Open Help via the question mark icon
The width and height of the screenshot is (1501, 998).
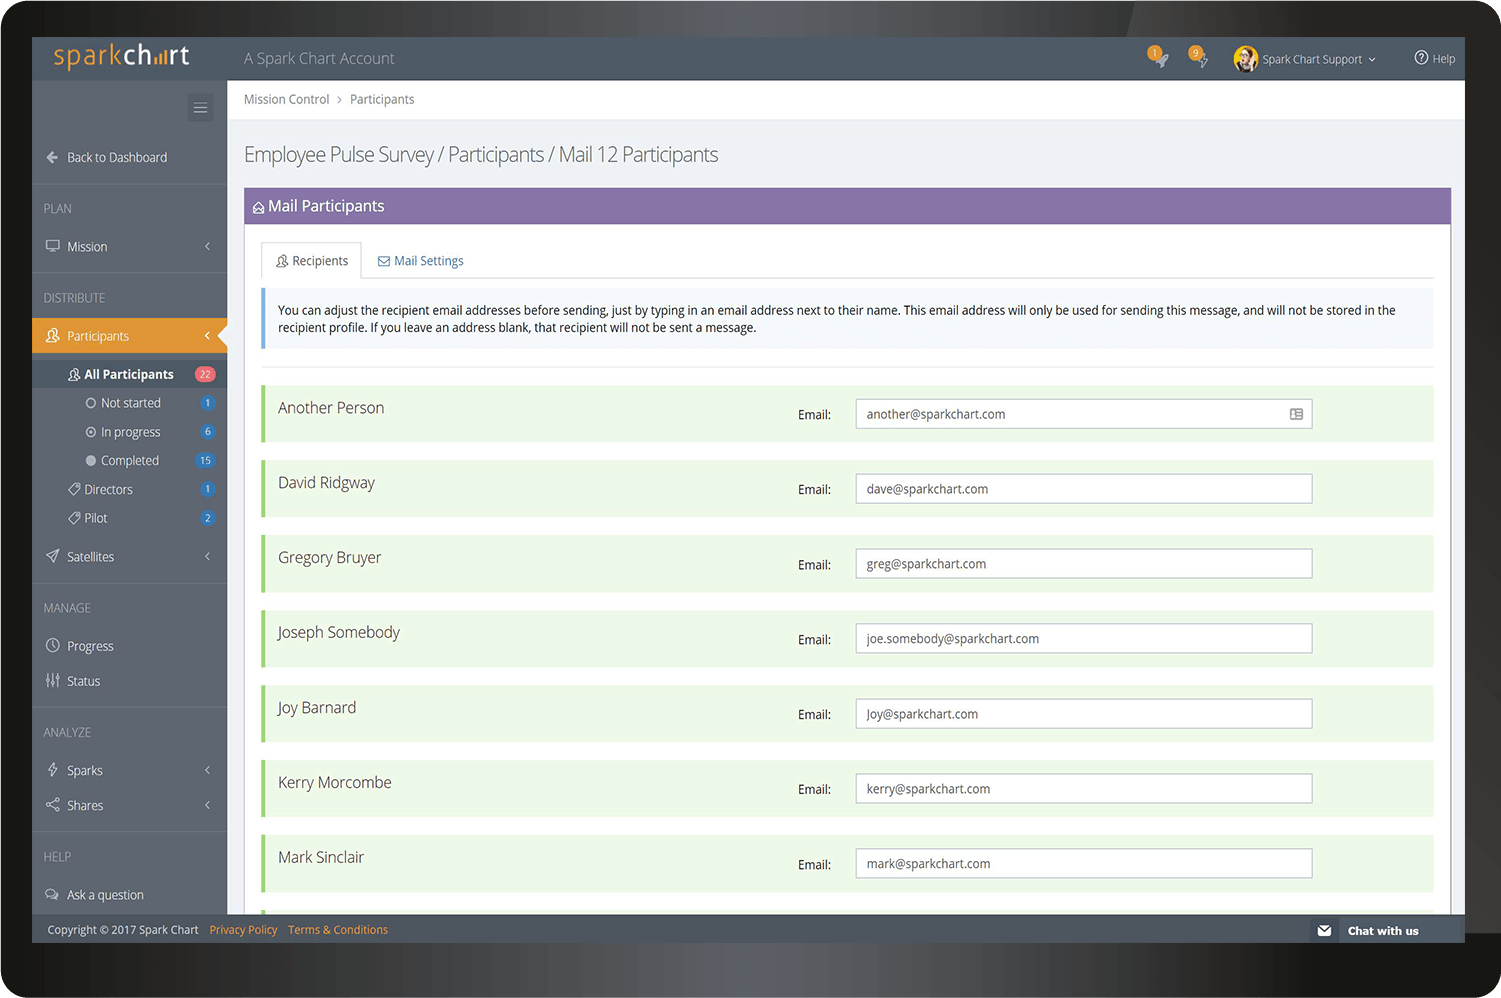(1421, 58)
